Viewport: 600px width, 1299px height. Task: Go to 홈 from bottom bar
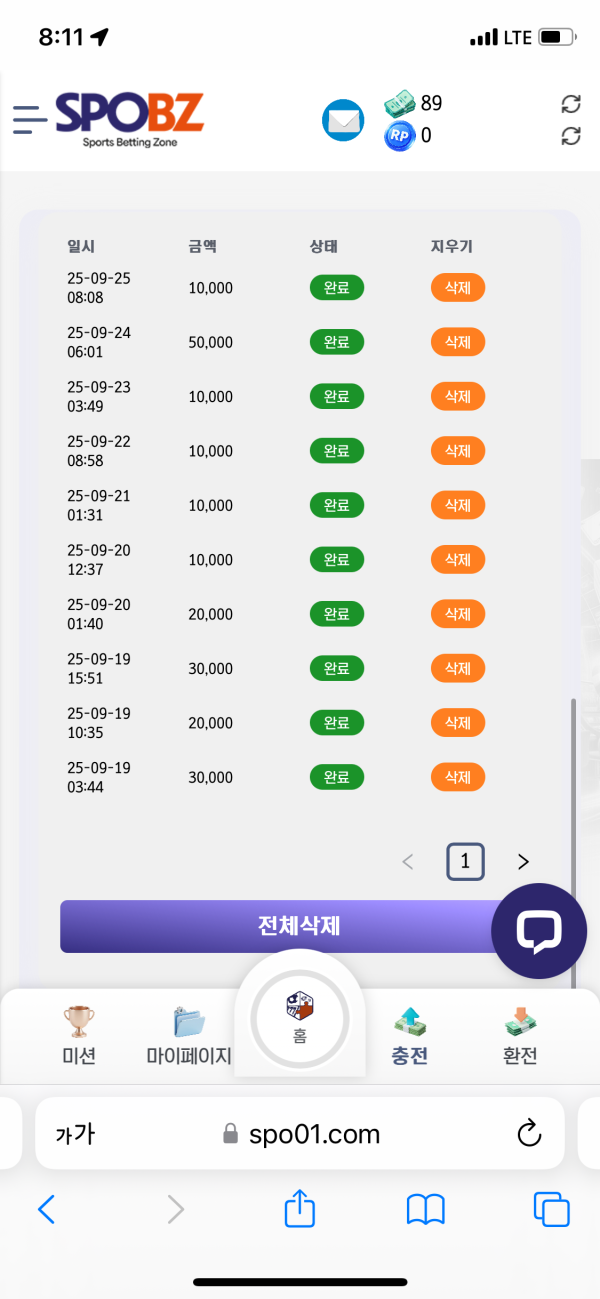pos(300,1019)
